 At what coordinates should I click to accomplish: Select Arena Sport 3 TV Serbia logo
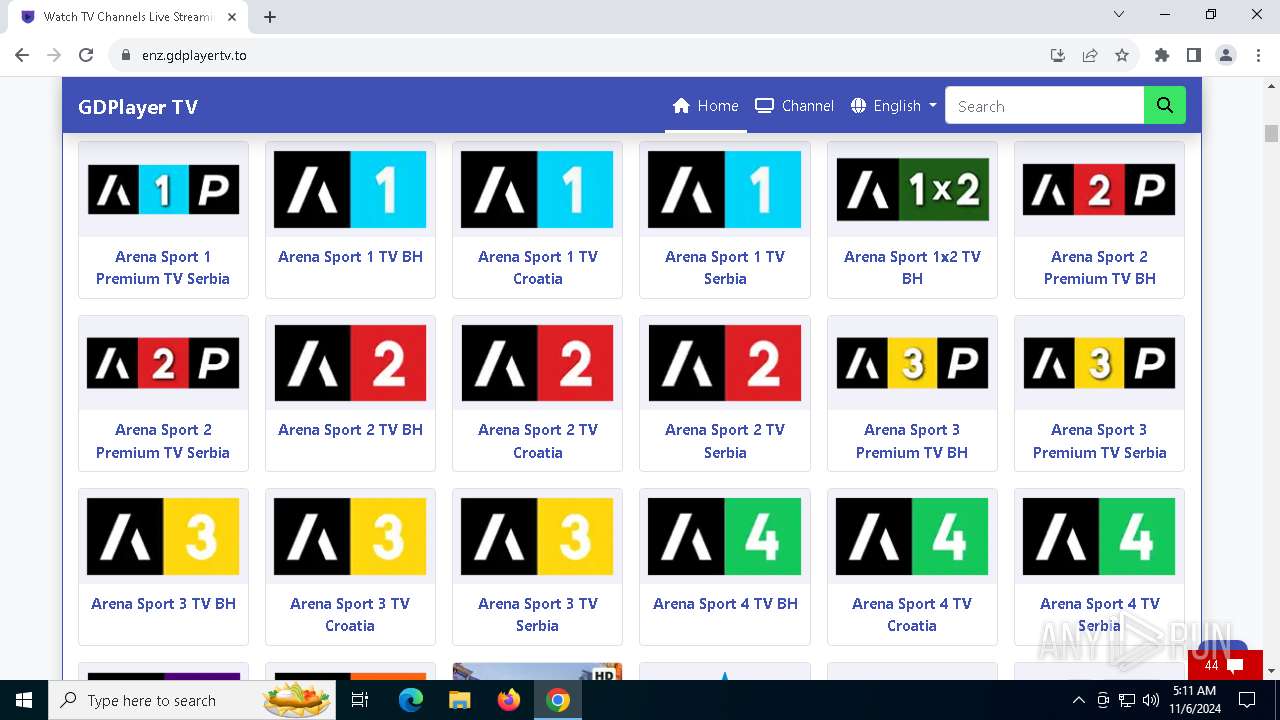click(x=537, y=537)
